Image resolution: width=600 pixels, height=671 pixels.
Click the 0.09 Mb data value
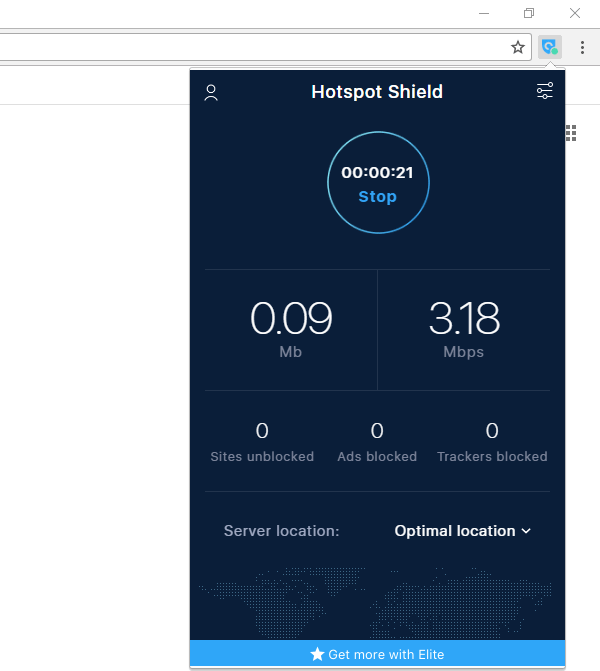pyautogui.click(x=291, y=318)
